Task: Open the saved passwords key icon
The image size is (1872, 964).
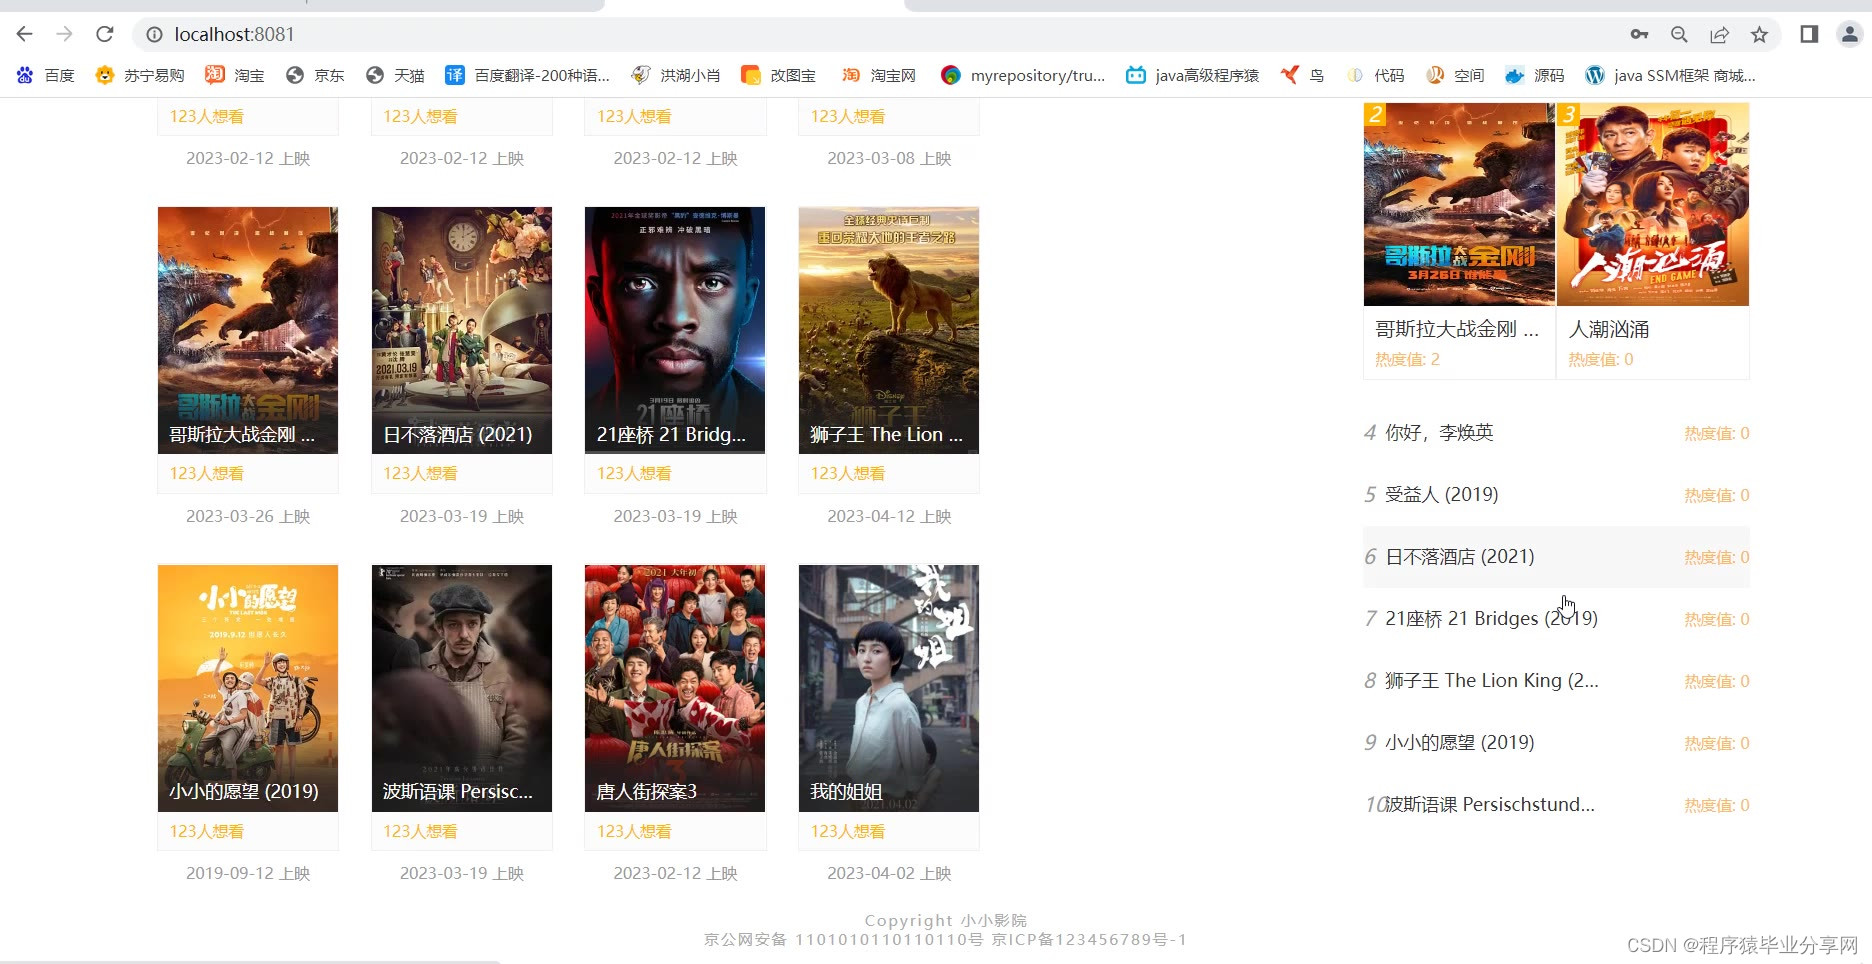Action: (x=1639, y=34)
